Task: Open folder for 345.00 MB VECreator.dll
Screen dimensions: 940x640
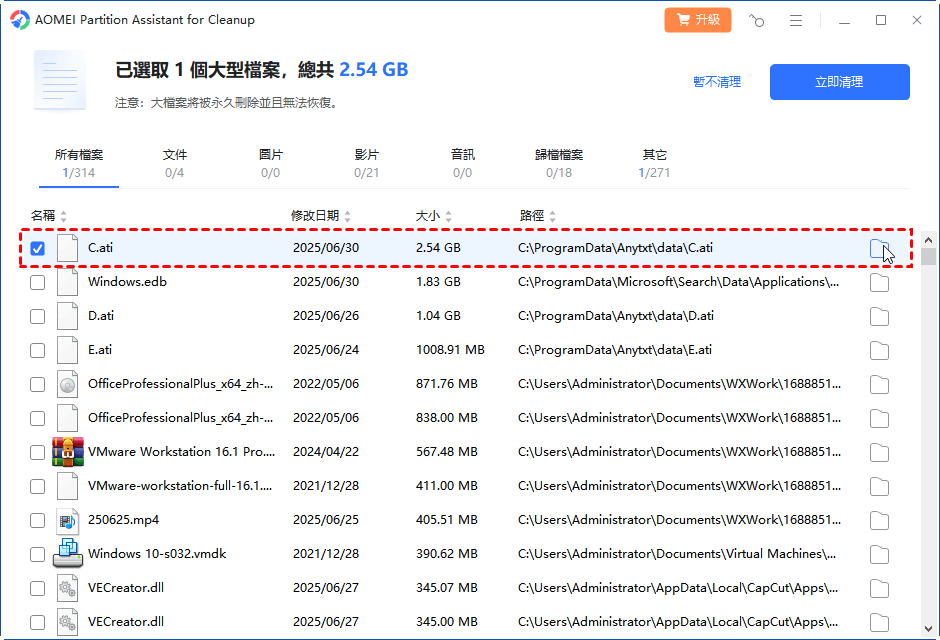Action: click(879, 623)
